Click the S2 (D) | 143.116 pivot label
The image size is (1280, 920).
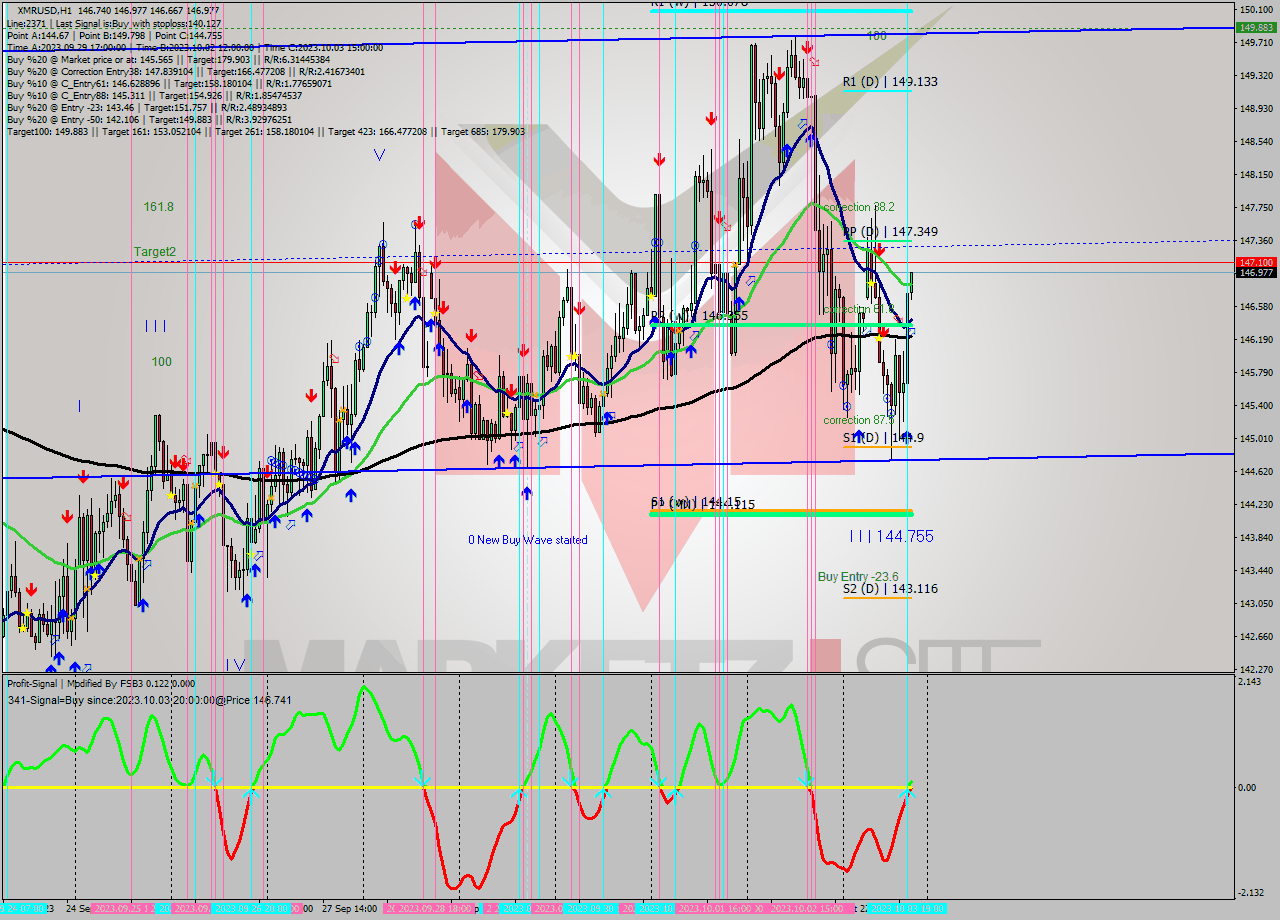click(890, 588)
